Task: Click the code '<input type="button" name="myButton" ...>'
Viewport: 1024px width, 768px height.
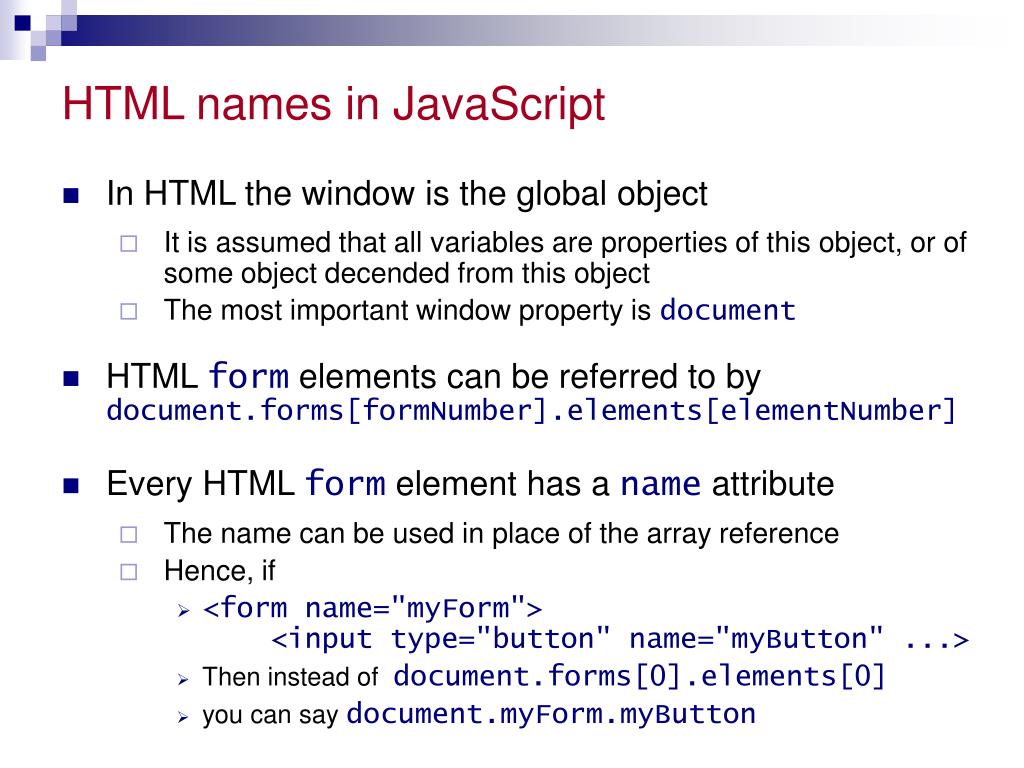Action: (620, 639)
